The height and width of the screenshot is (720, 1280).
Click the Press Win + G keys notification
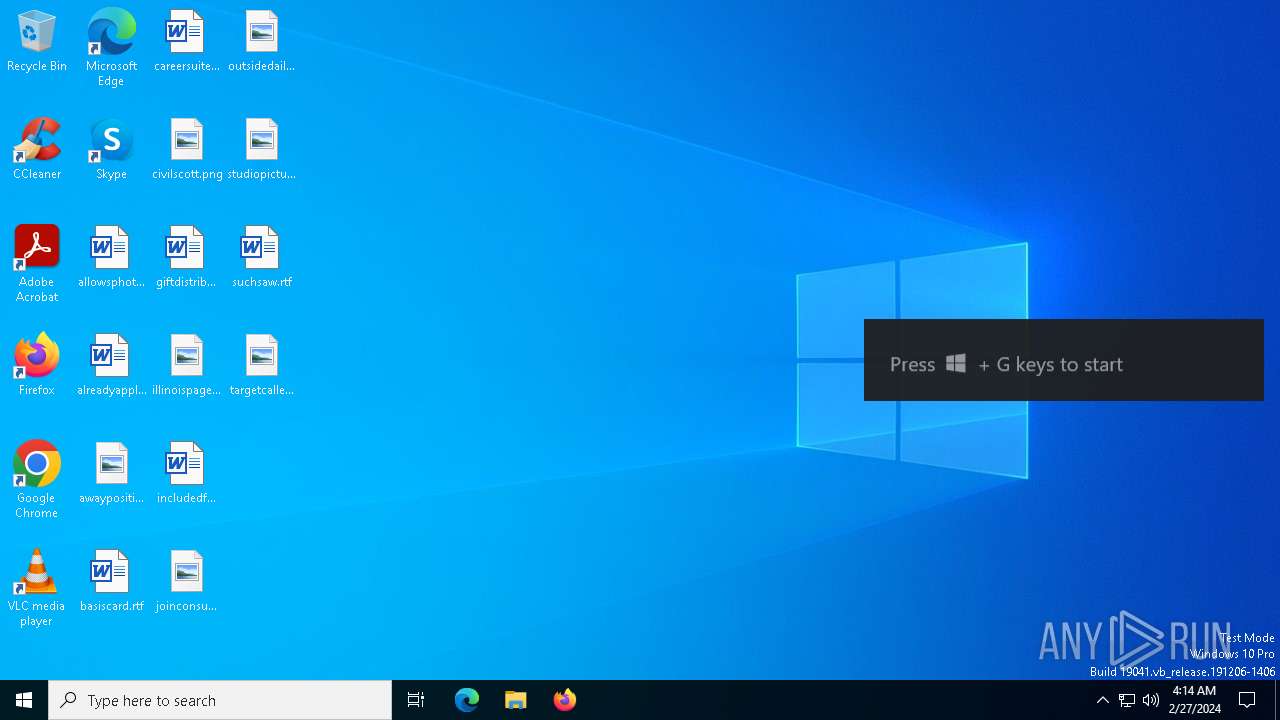click(1064, 360)
